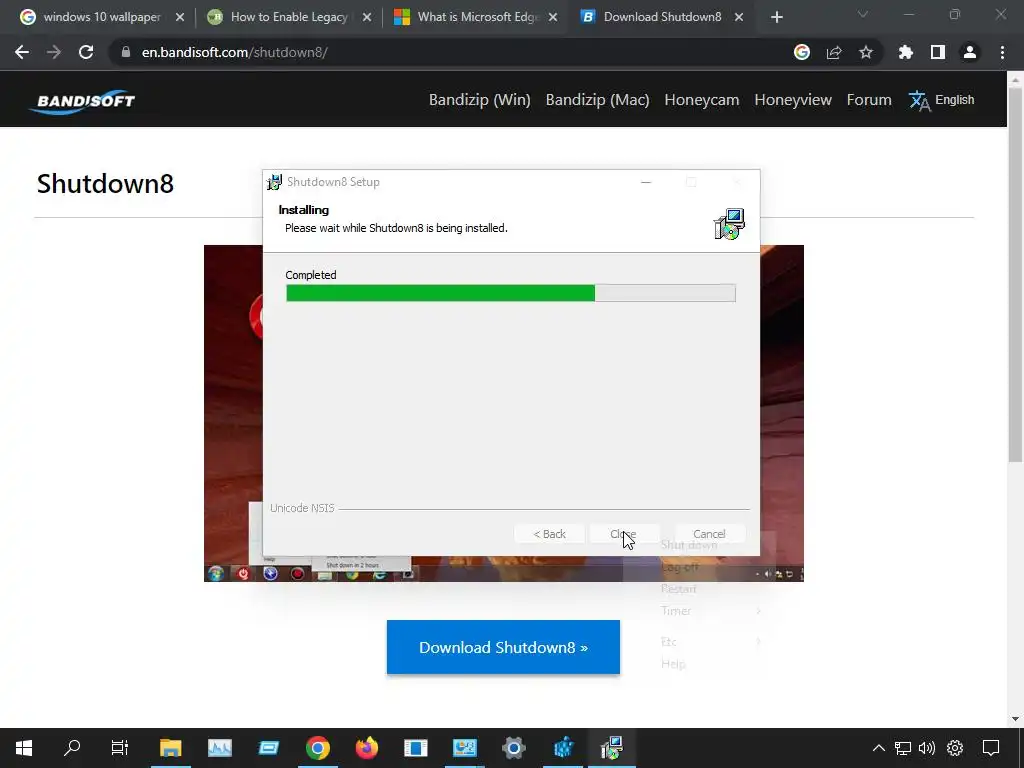Open the volume tray icon
Image resolution: width=1024 pixels, height=768 pixels.
(x=927, y=748)
